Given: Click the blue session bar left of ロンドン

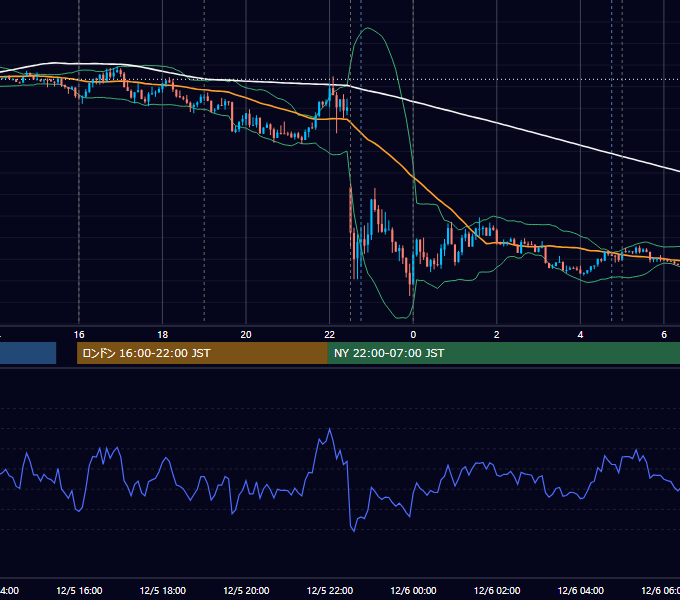Looking at the screenshot, I should (28, 353).
